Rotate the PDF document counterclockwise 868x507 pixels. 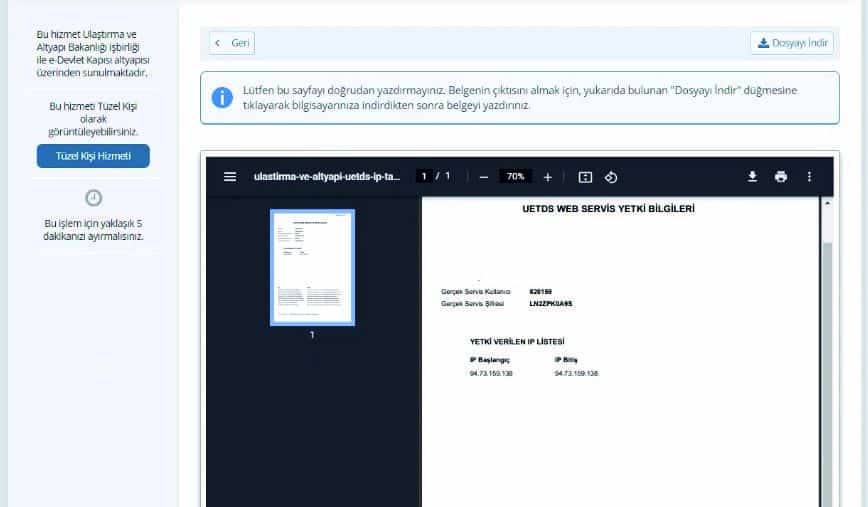pyautogui.click(x=611, y=177)
